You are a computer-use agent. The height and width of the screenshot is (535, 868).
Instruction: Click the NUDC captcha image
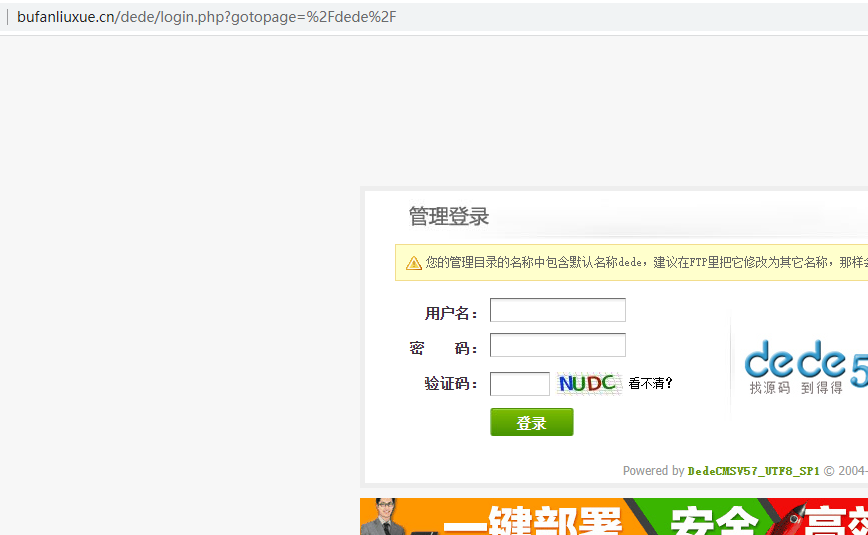tap(588, 383)
